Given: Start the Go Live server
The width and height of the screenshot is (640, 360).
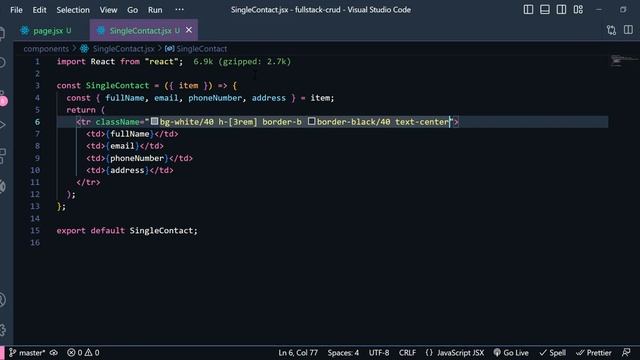Looking at the screenshot, I should pyautogui.click(x=511, y=353).
